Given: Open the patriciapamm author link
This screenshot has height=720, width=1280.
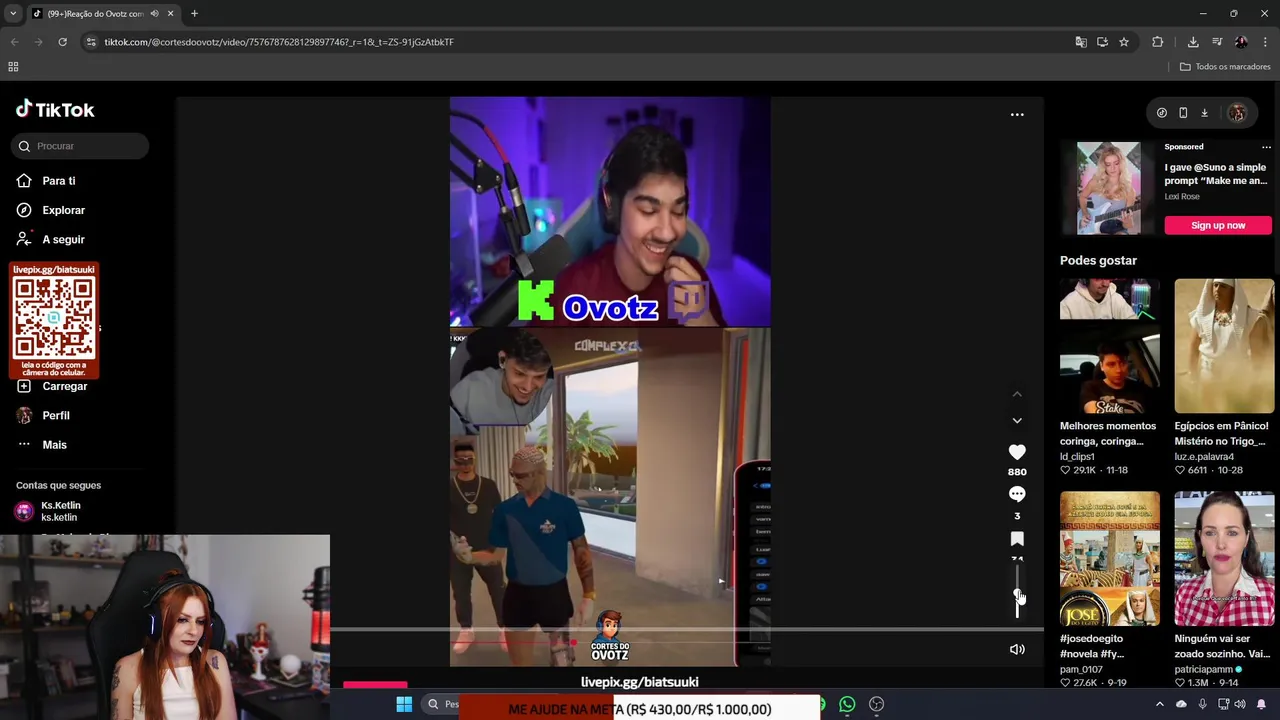Looking at the screenshot, I should pyautogui.click(x=1204, y=670).
